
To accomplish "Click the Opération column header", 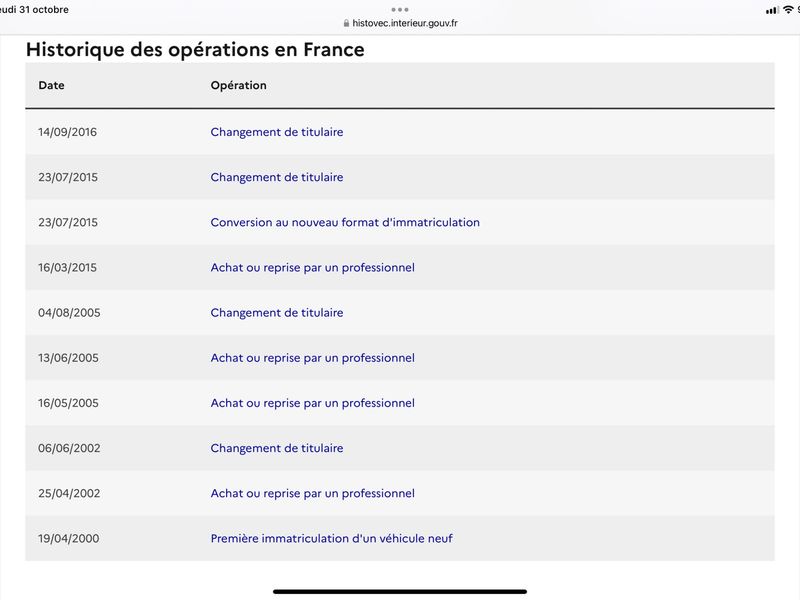I will click(238, 85).
